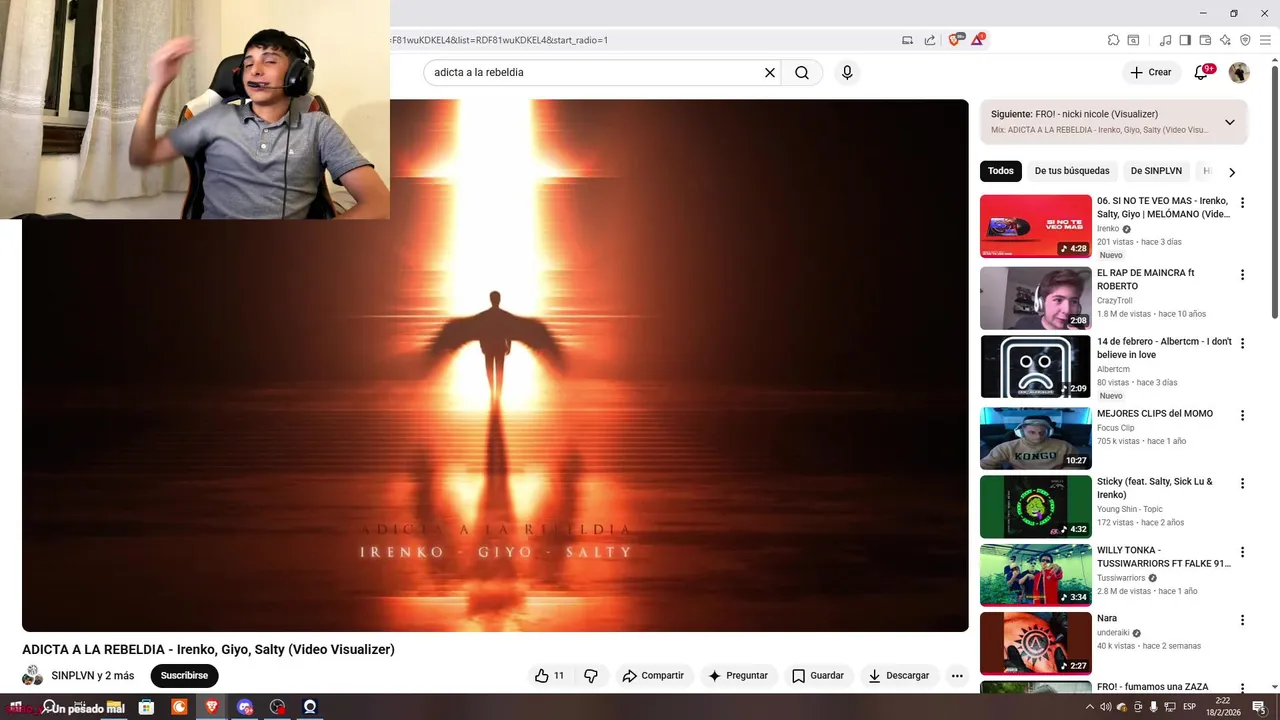Screen dimensions: 1280x720
Task: Subscribe with the Suscribirse button
Action: (x=184, y=676)
